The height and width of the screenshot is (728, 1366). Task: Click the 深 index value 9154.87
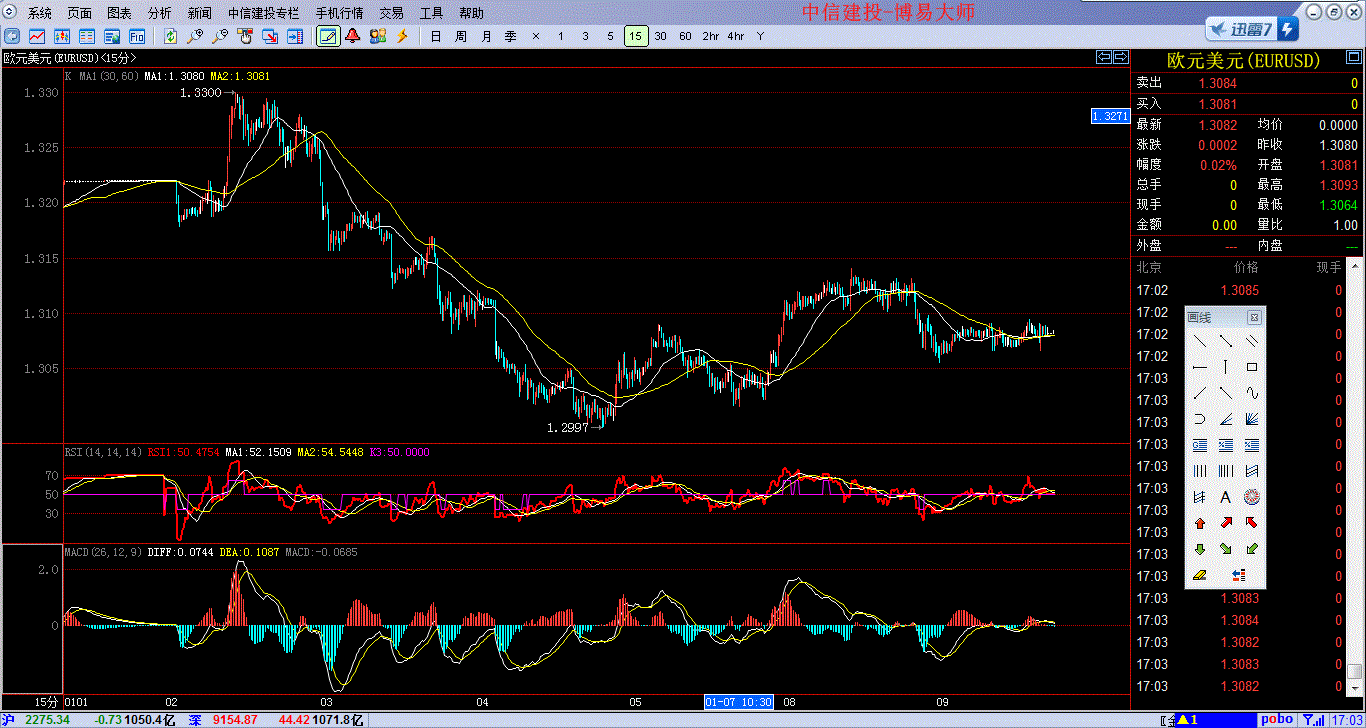coord(236,720)
